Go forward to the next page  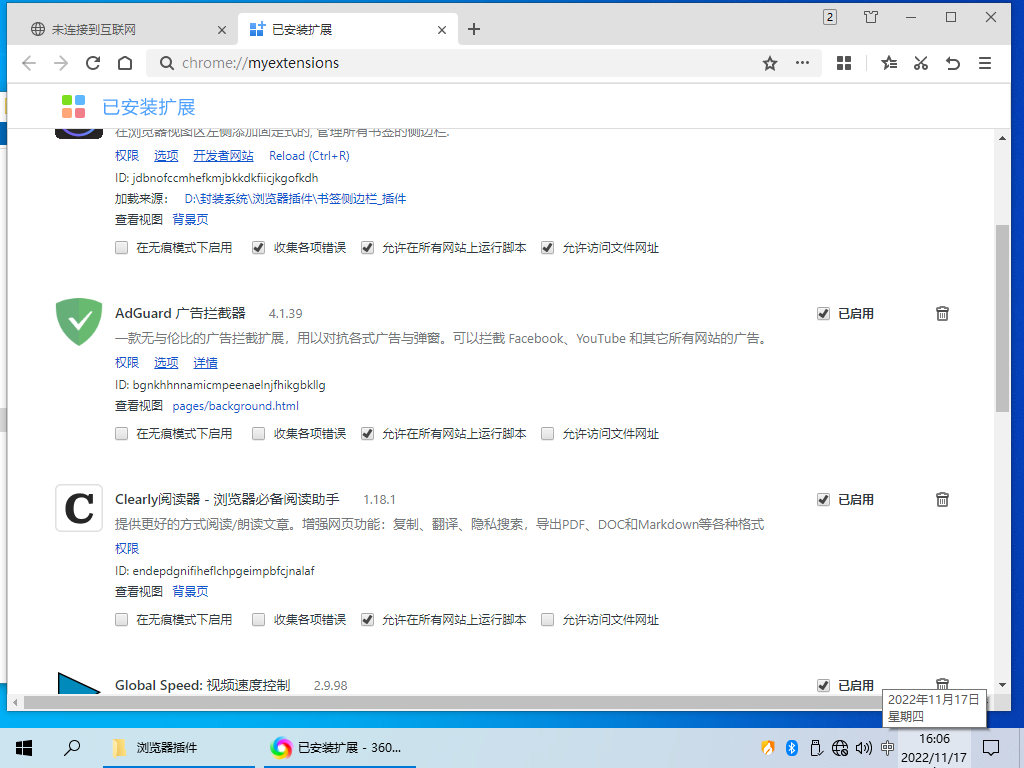(61, 63)
